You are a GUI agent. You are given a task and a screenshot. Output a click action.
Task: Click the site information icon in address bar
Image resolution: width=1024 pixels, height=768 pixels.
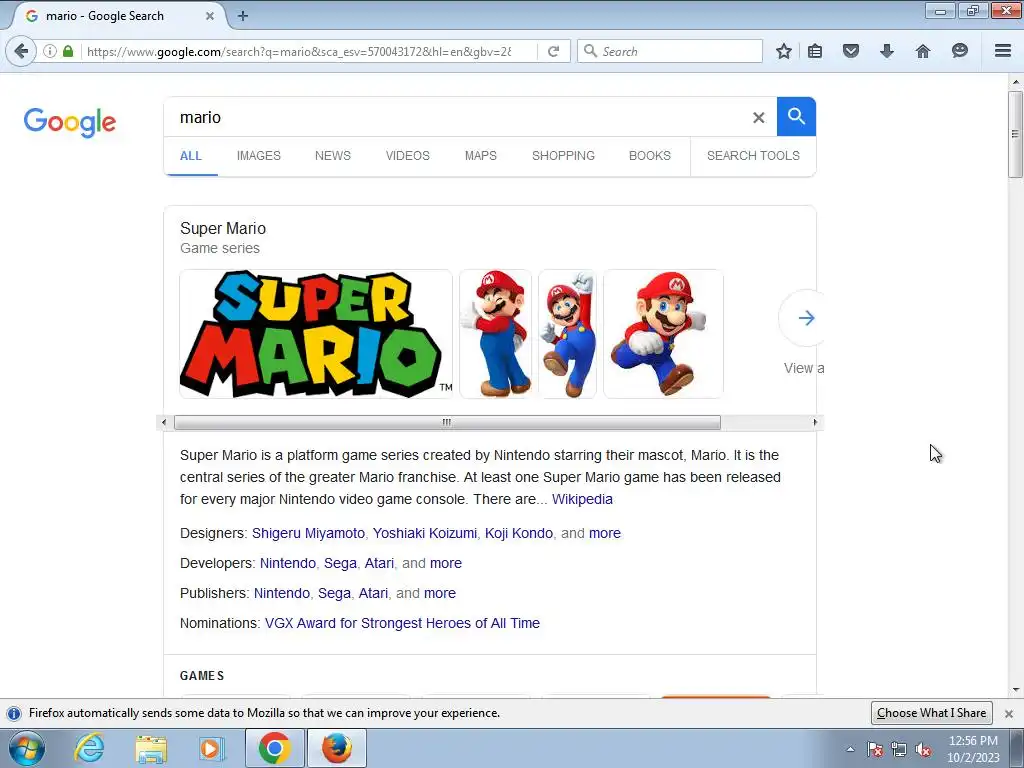point(50,51)
